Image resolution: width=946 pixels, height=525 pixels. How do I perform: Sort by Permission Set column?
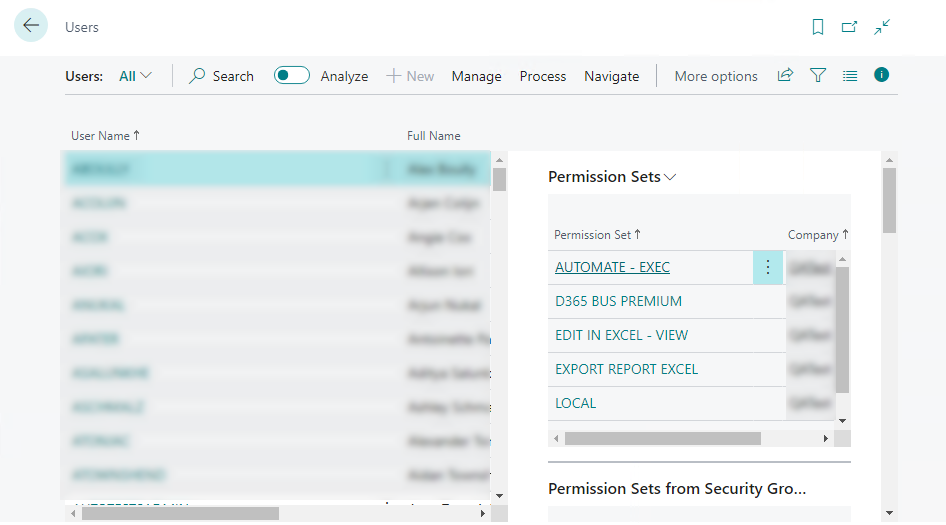597,235
